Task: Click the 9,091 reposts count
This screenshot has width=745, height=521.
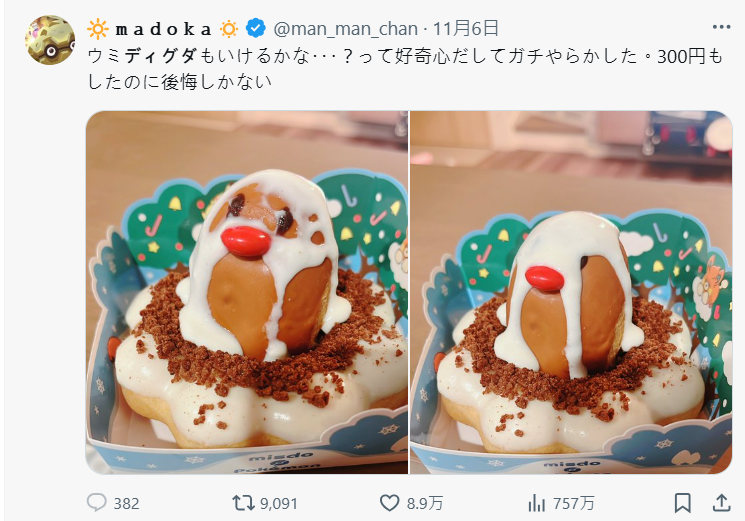Action: 278,503
